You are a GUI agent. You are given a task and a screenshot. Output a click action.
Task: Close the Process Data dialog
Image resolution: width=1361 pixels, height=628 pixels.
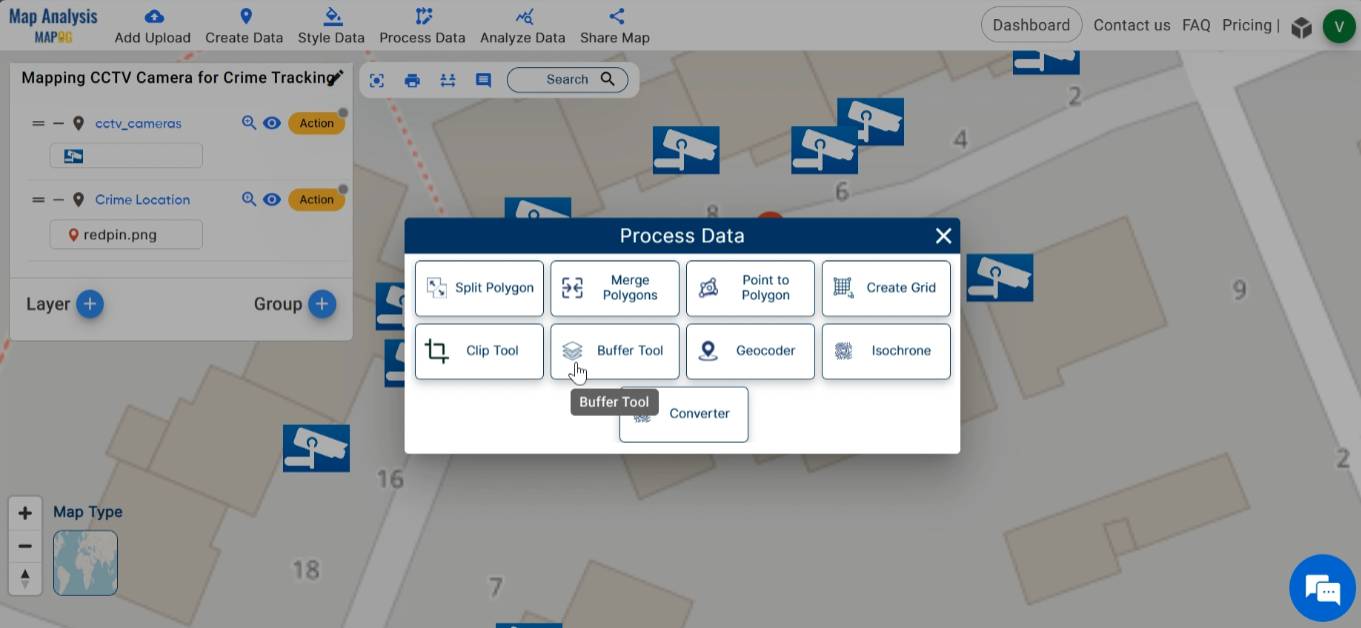pyautogui.click(x=943, y=236)
